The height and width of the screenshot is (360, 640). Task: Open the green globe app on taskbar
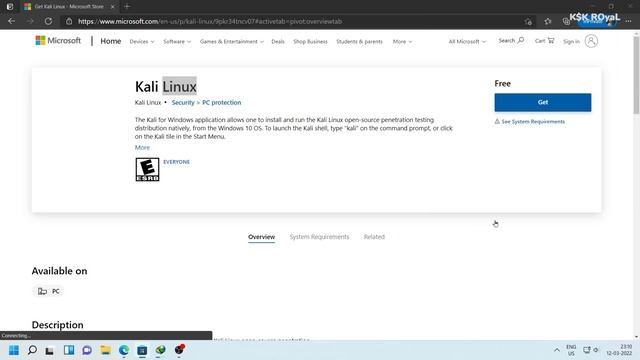tap(160, 350)
